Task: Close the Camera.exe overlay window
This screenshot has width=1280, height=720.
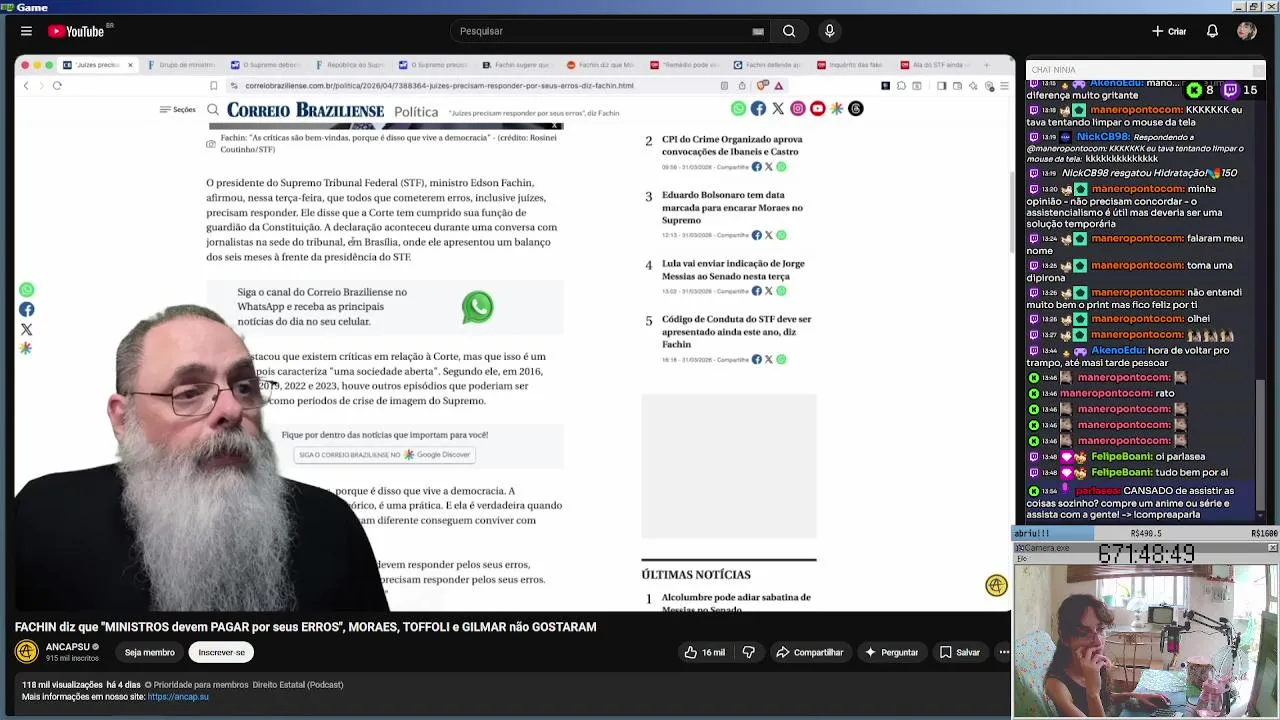Action: tap(1272, 548)
